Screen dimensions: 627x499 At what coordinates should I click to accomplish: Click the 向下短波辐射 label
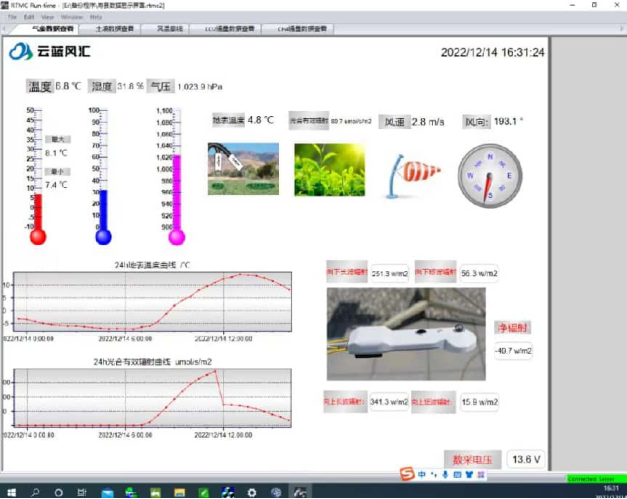coord(435,272)
